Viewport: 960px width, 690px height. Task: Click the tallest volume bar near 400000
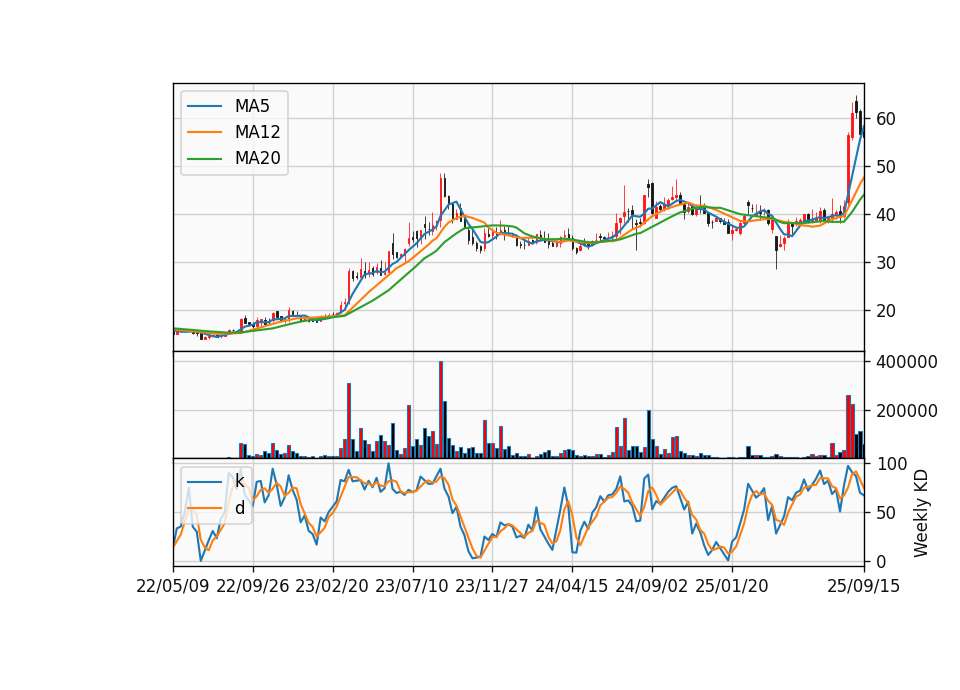click(441, 410)
